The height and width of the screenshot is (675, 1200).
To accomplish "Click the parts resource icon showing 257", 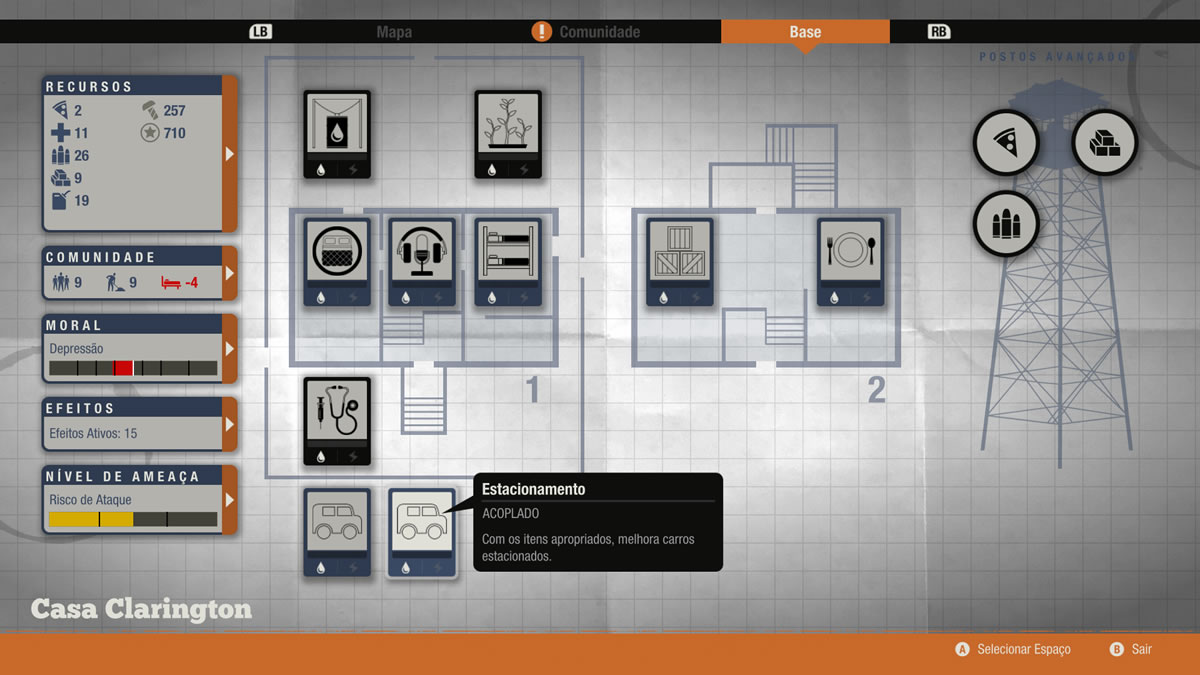I will [149, 110].
